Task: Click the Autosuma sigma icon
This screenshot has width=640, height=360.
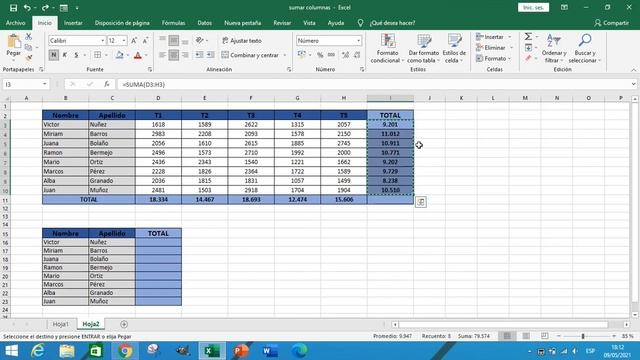Action: (528, 37)
